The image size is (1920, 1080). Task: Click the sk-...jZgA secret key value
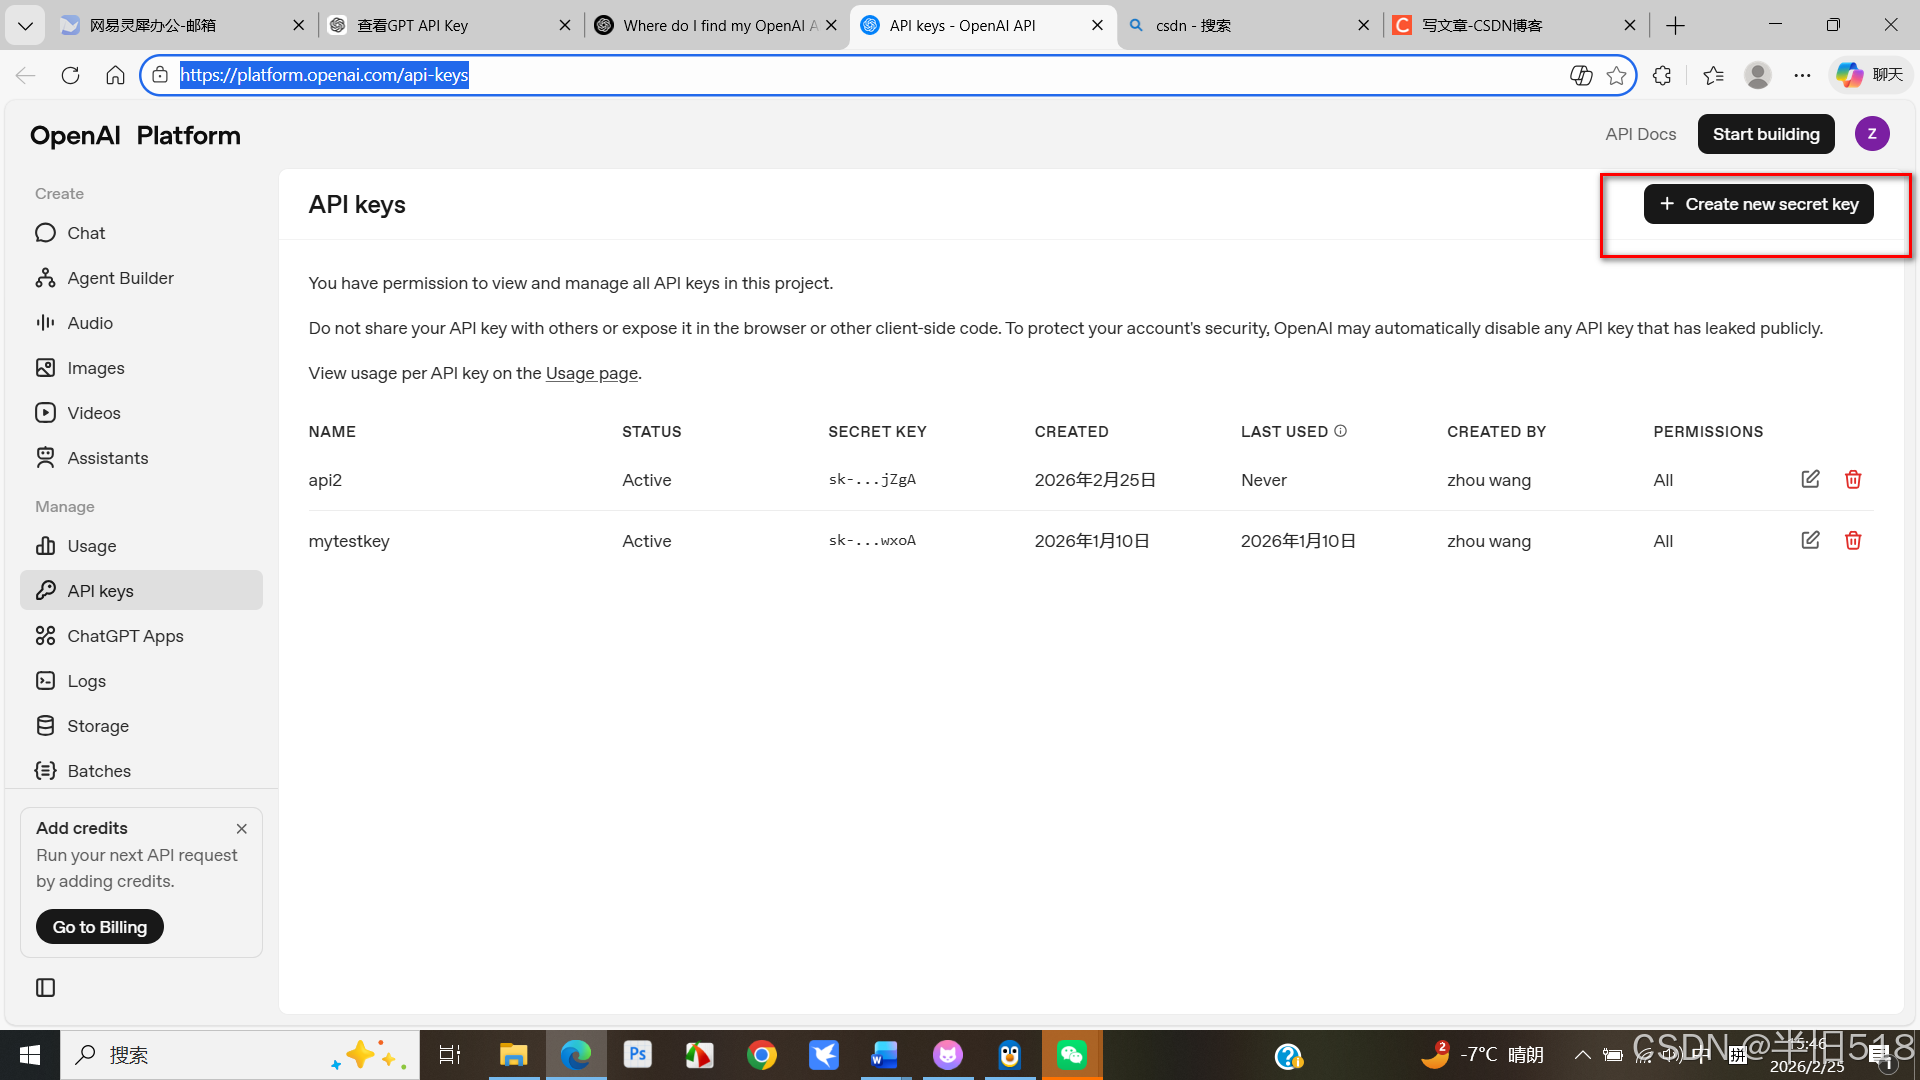click(x=872, y=479)
